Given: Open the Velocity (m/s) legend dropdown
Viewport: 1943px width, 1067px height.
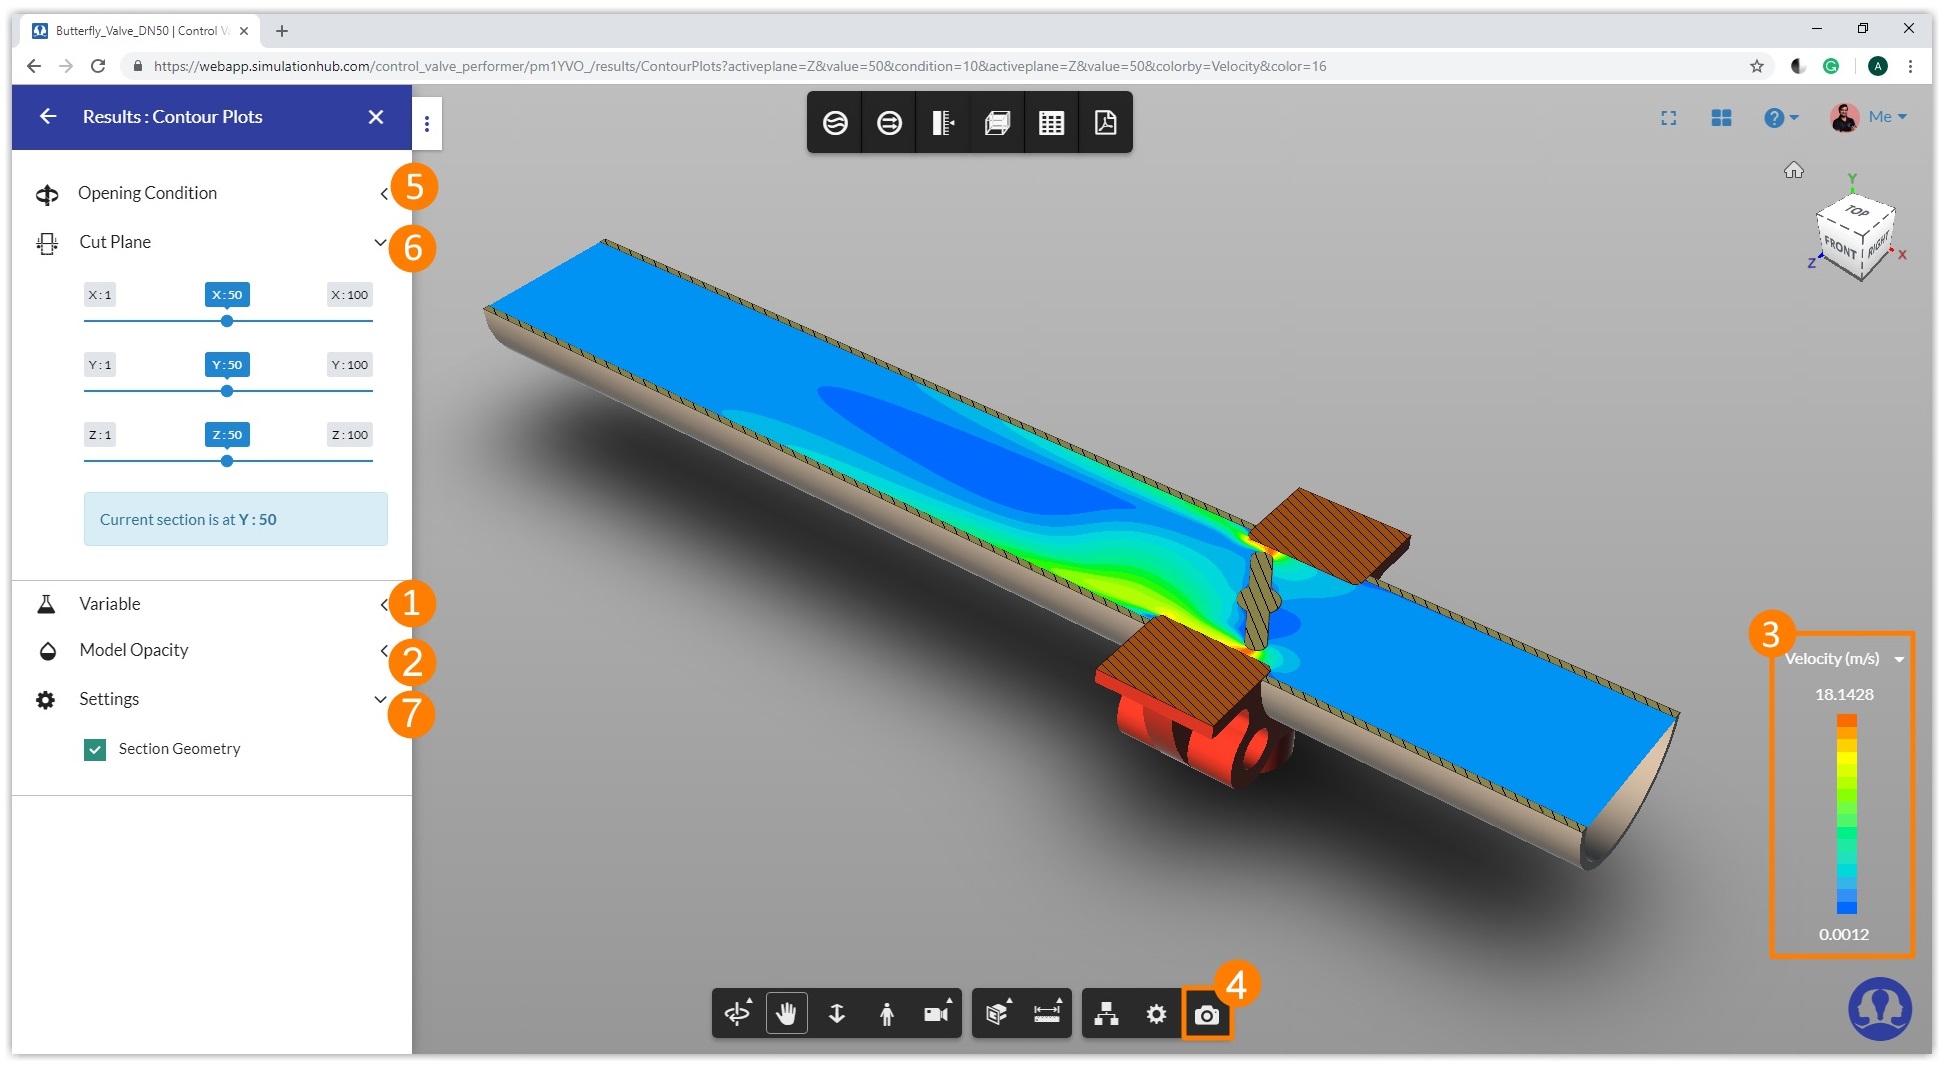Looking at the screenshot, I should pos(1896,658).
